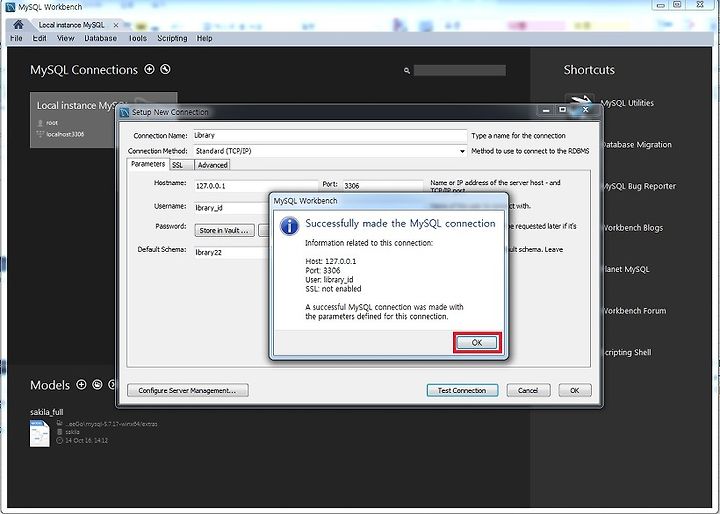The height and width of the screenshot is (514, 720).
Task: Click the Connection Name field
Action: coord(330,136)
